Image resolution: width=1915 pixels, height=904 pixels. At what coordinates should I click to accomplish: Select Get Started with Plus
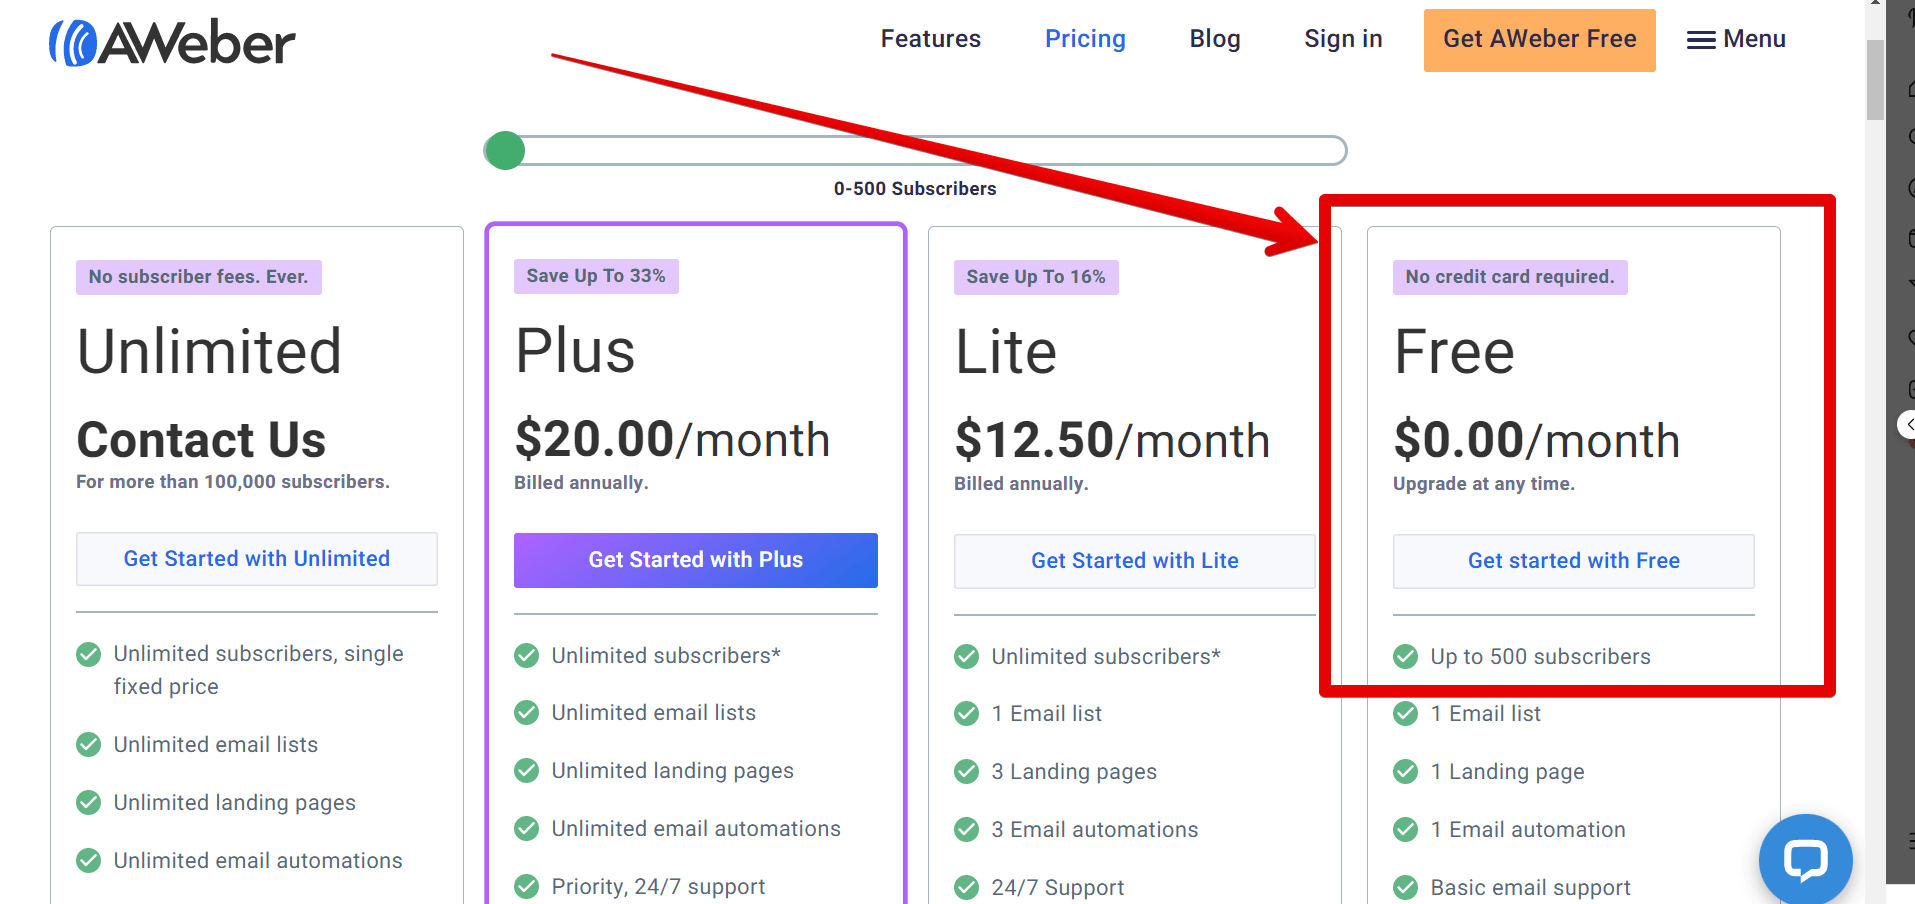696,560
